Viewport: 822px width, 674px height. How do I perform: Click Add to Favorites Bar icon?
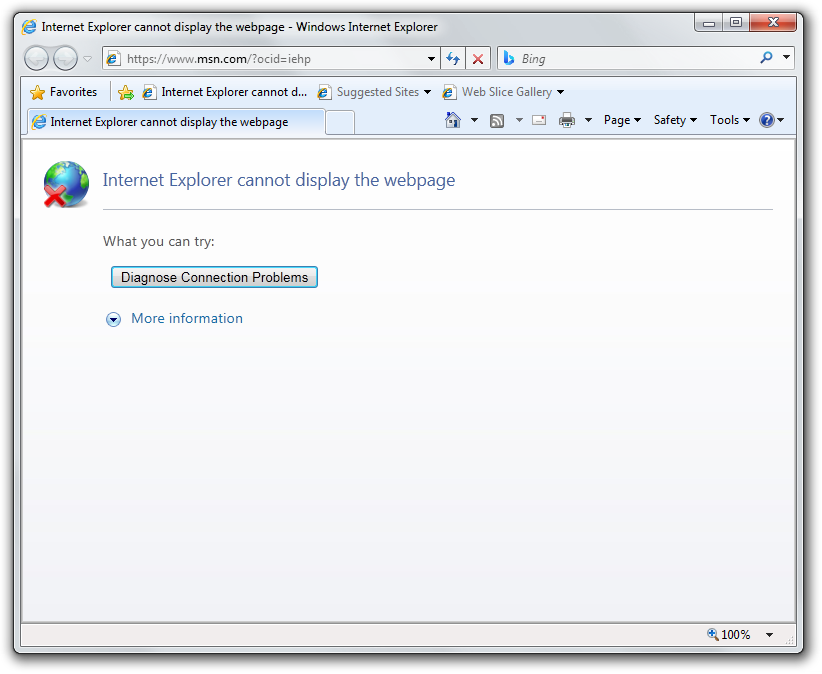(126, 93)
